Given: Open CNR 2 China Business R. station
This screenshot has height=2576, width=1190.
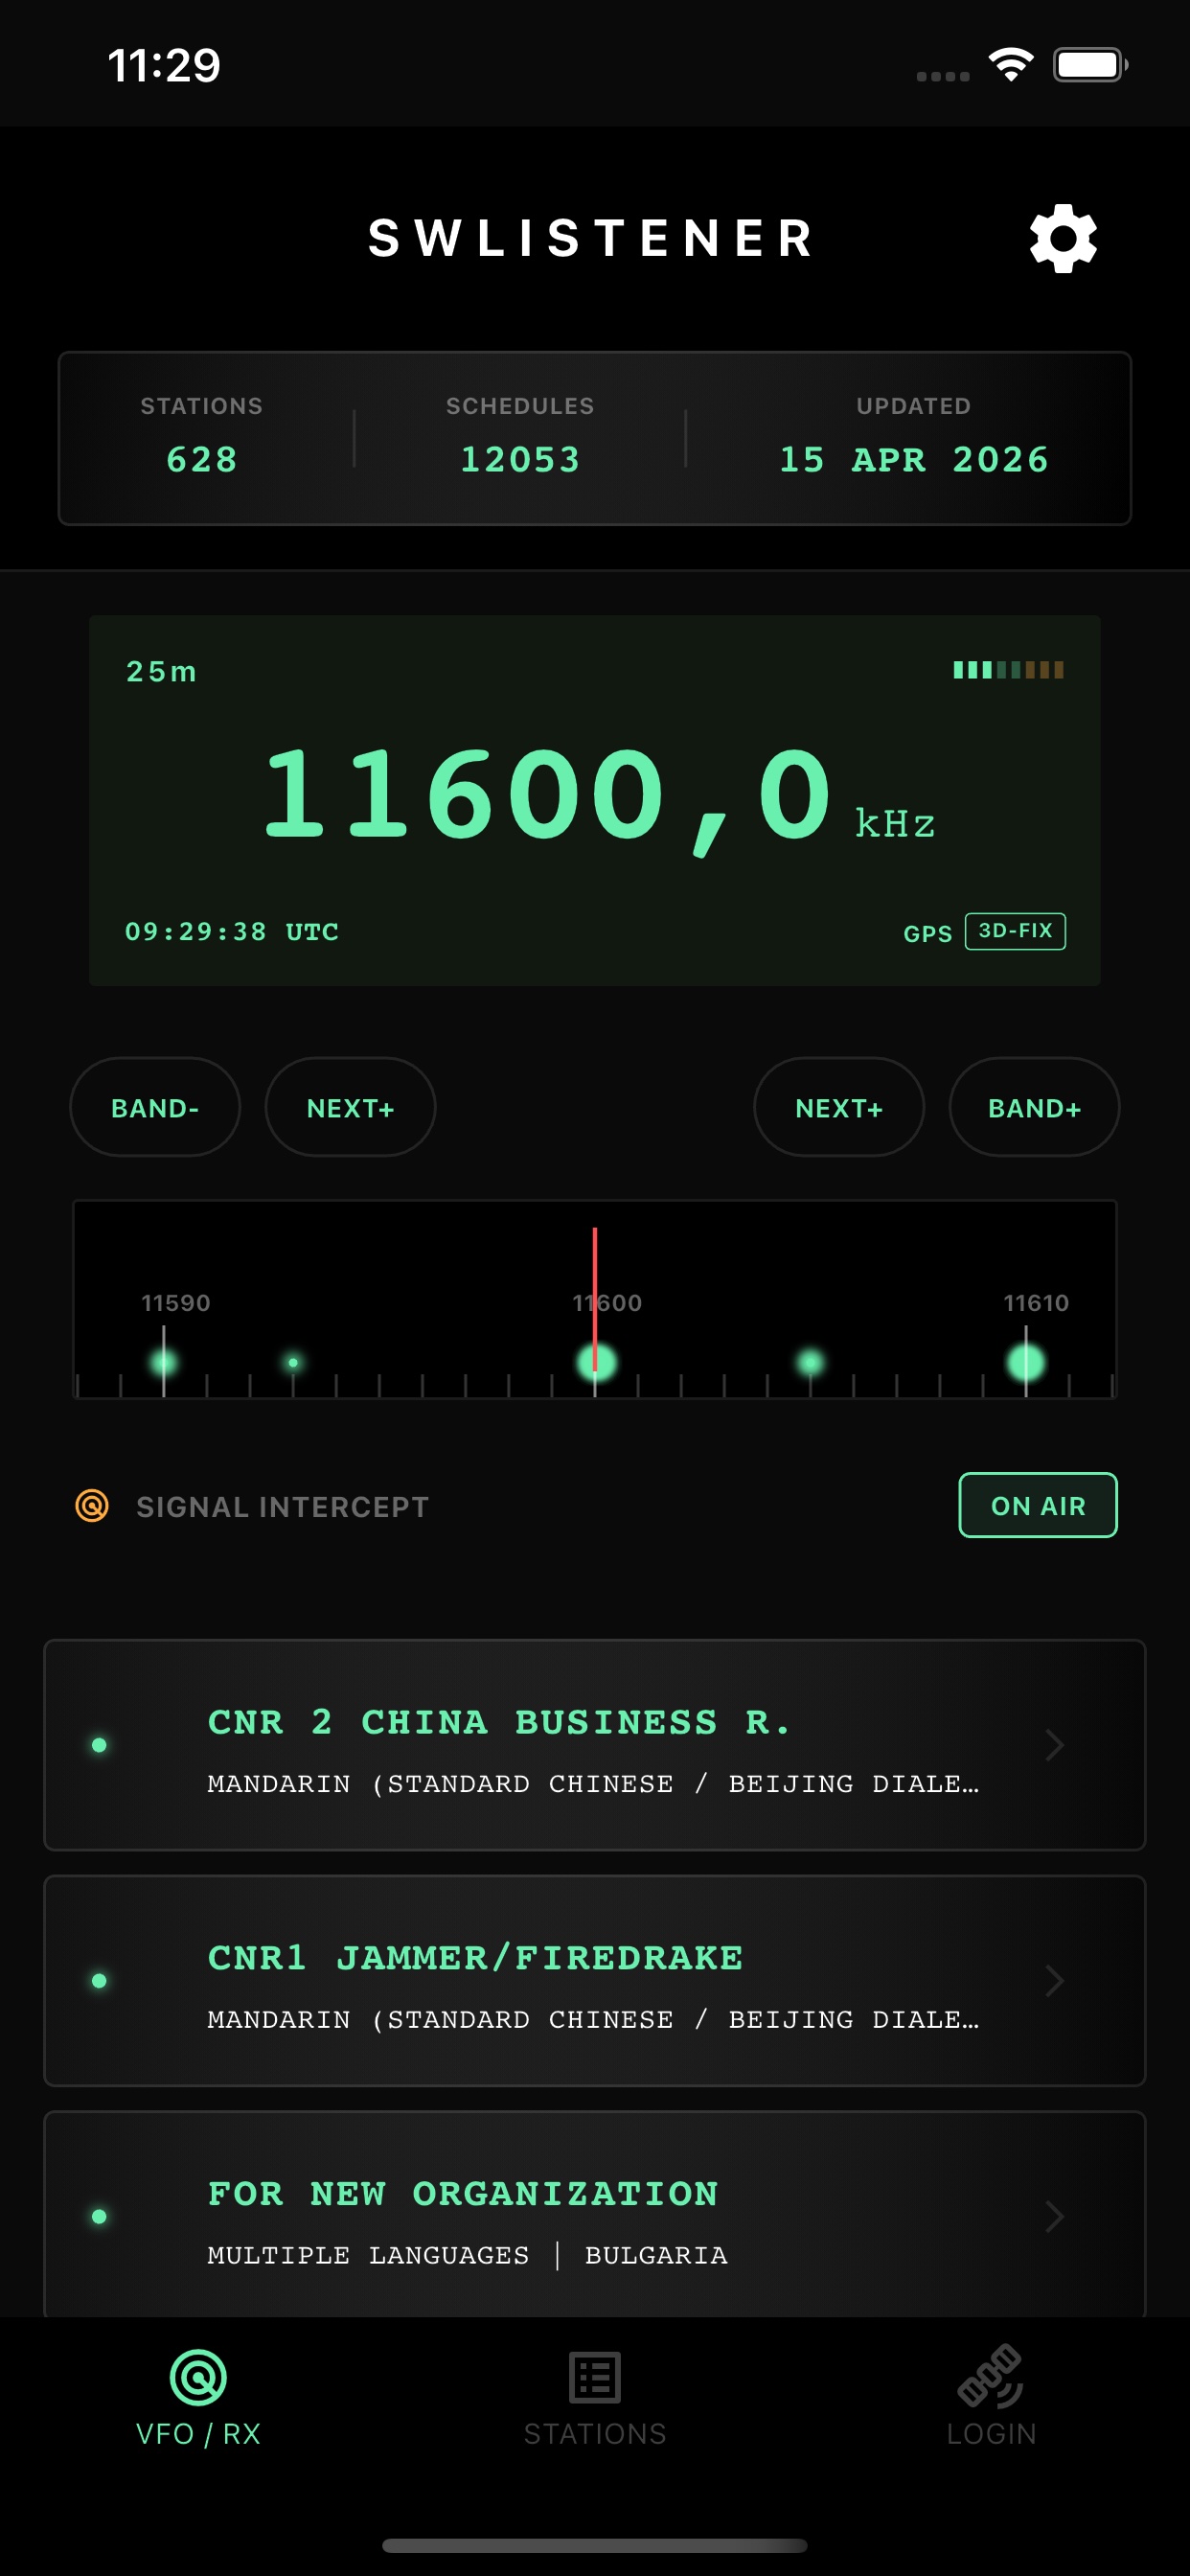Looking at the screenshot, I should (595, 1745).
